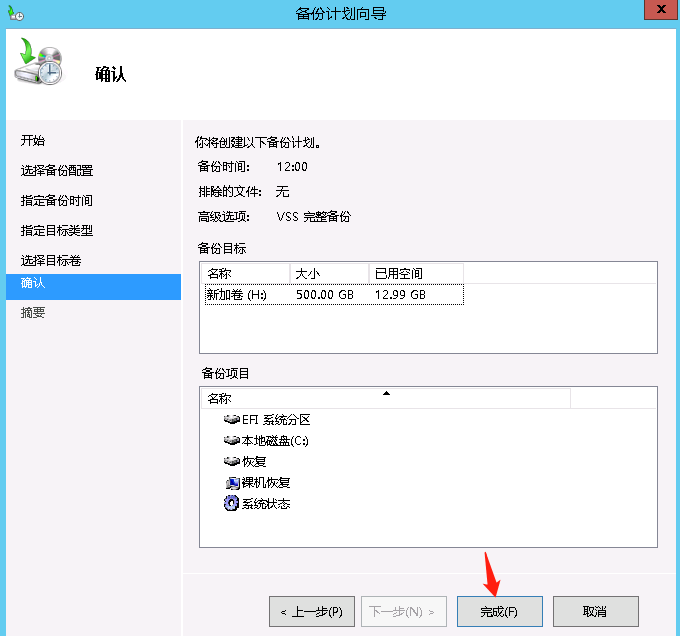Screen dimensions: 680x638
Task: Select the 本地磁盘(C:) text label
Action: click(275, 441)
